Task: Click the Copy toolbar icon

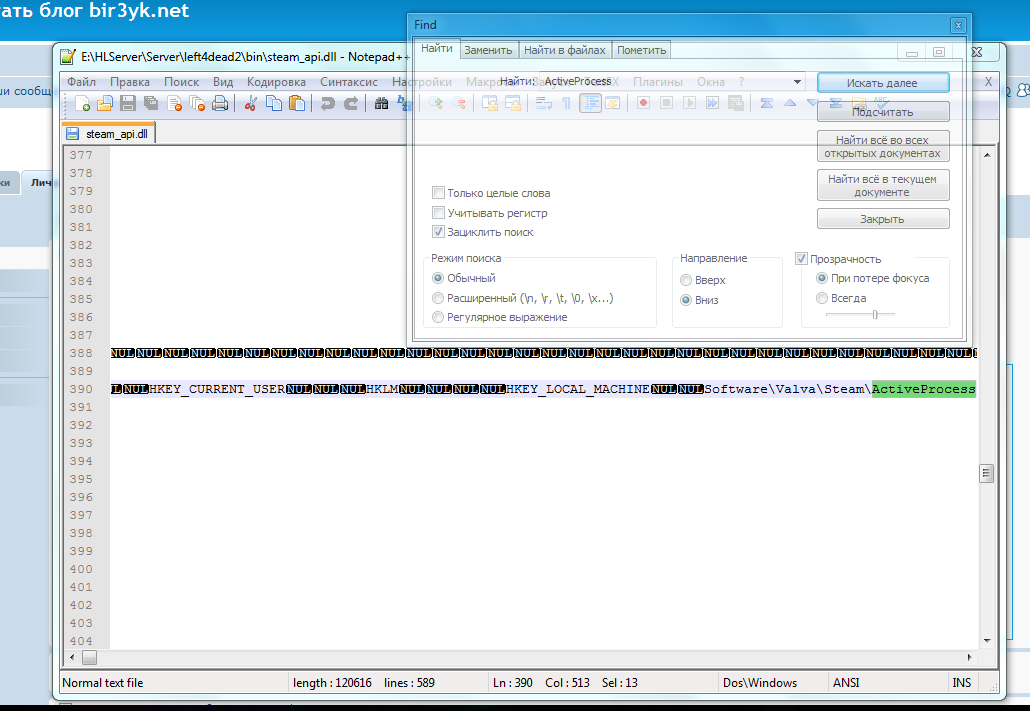Action: [273, 103]
